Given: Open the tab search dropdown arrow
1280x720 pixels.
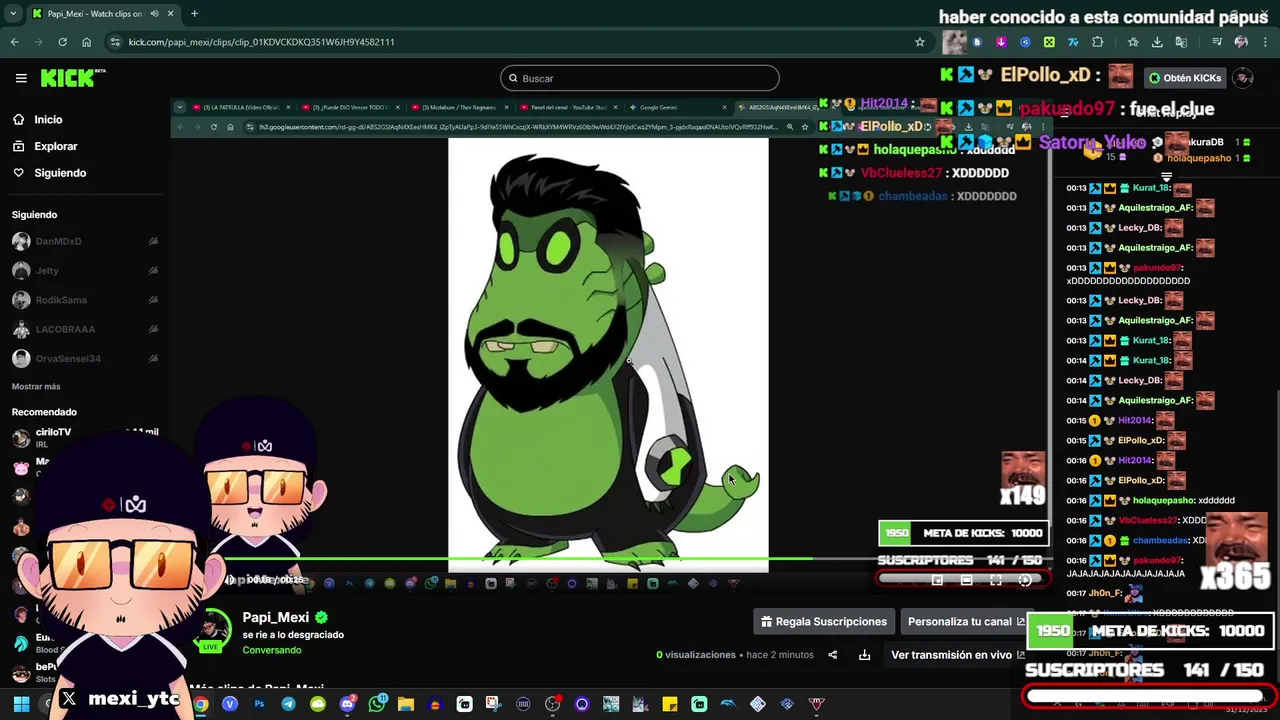Looking at the screenshot, I should 13,13.
